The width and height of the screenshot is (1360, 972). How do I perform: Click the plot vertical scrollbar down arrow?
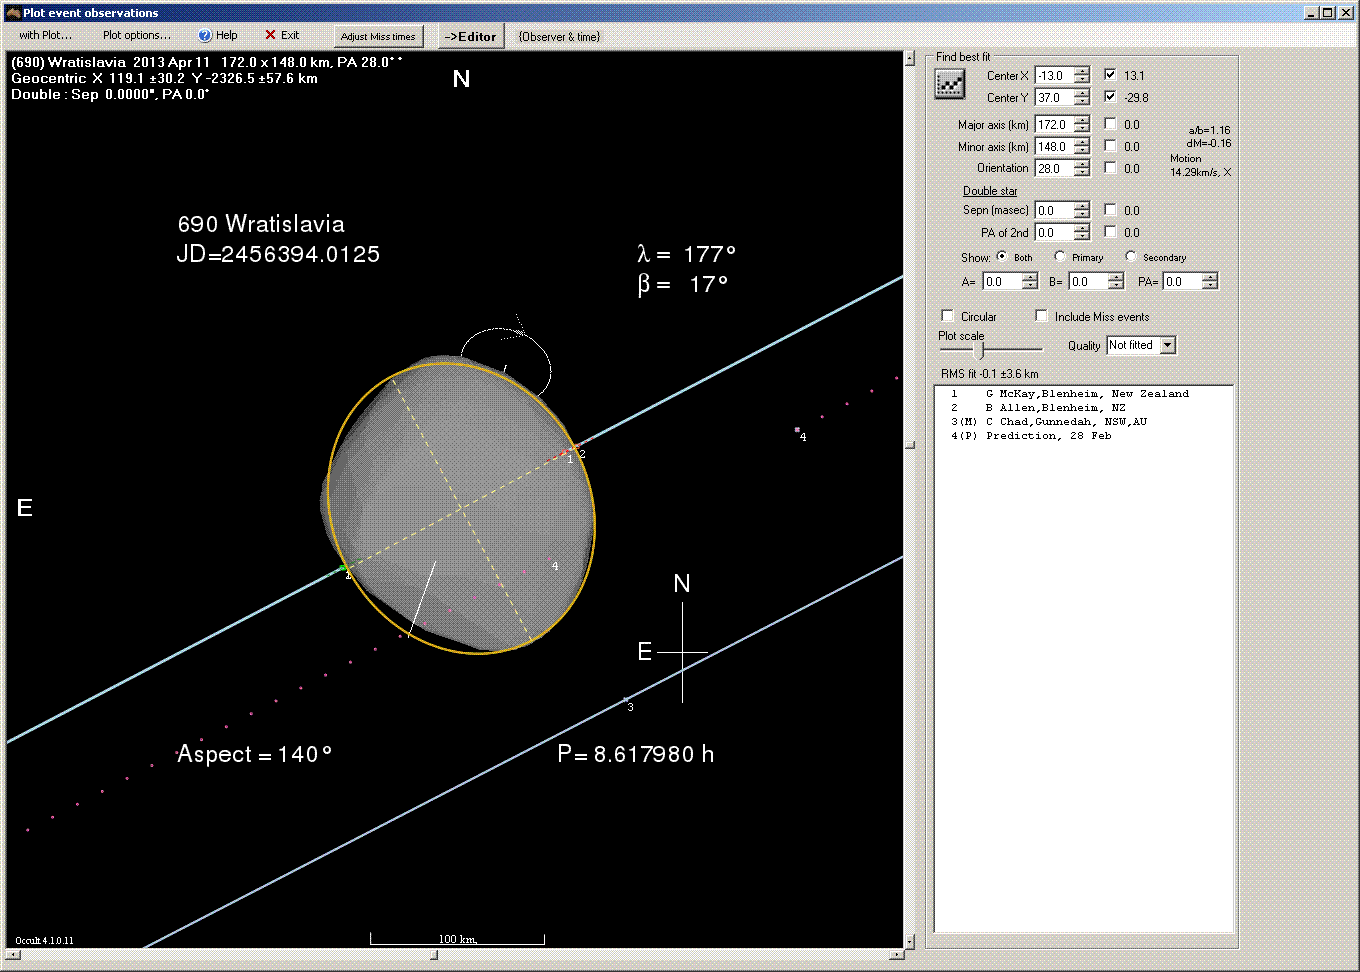[910, 941]
